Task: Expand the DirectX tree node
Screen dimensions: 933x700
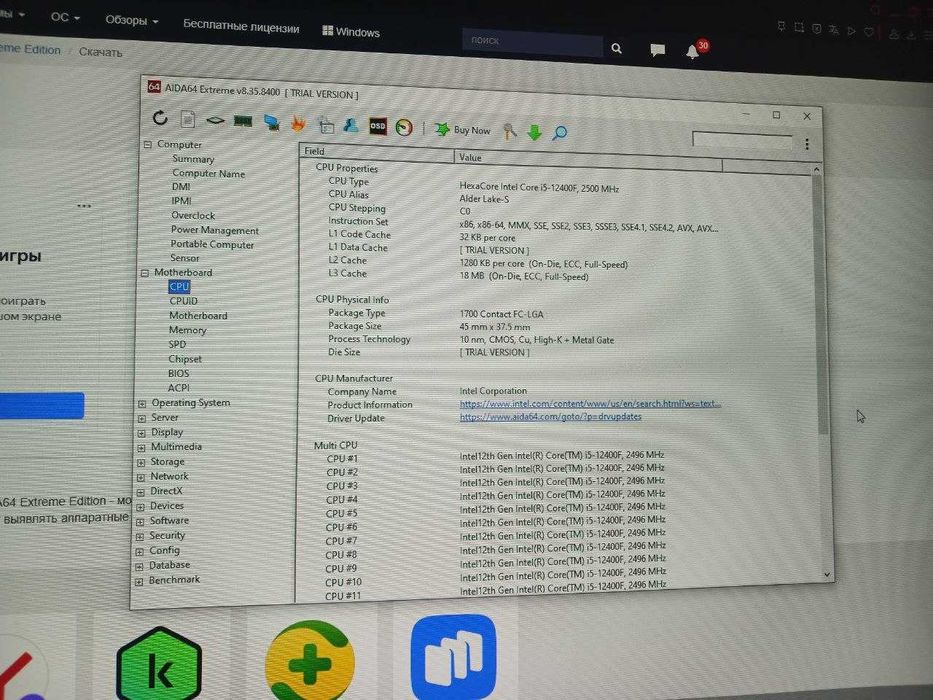Action: (x=140, y=492)
